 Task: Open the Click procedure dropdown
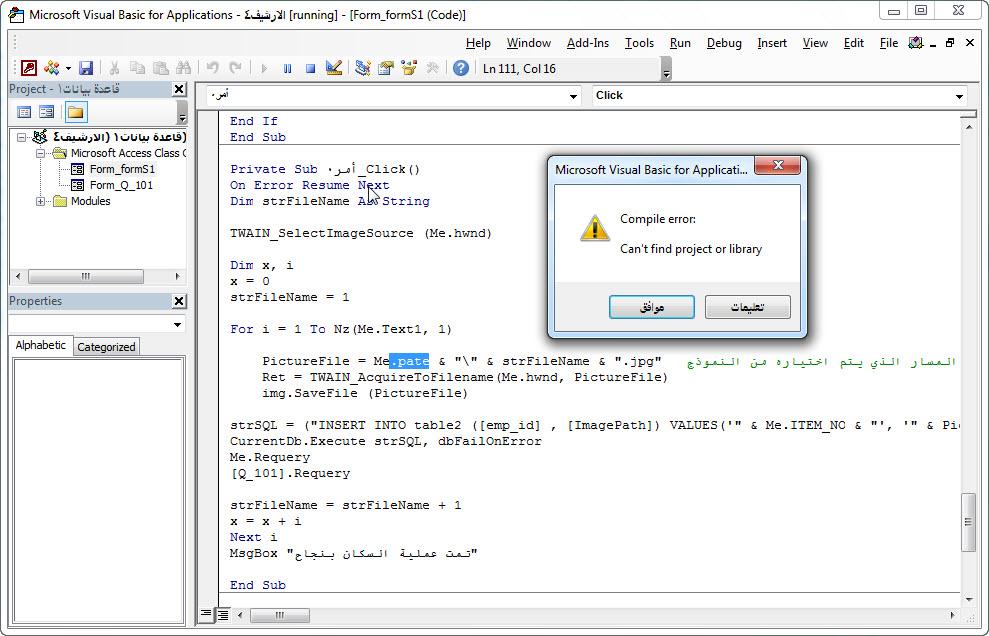click(959, 97)
